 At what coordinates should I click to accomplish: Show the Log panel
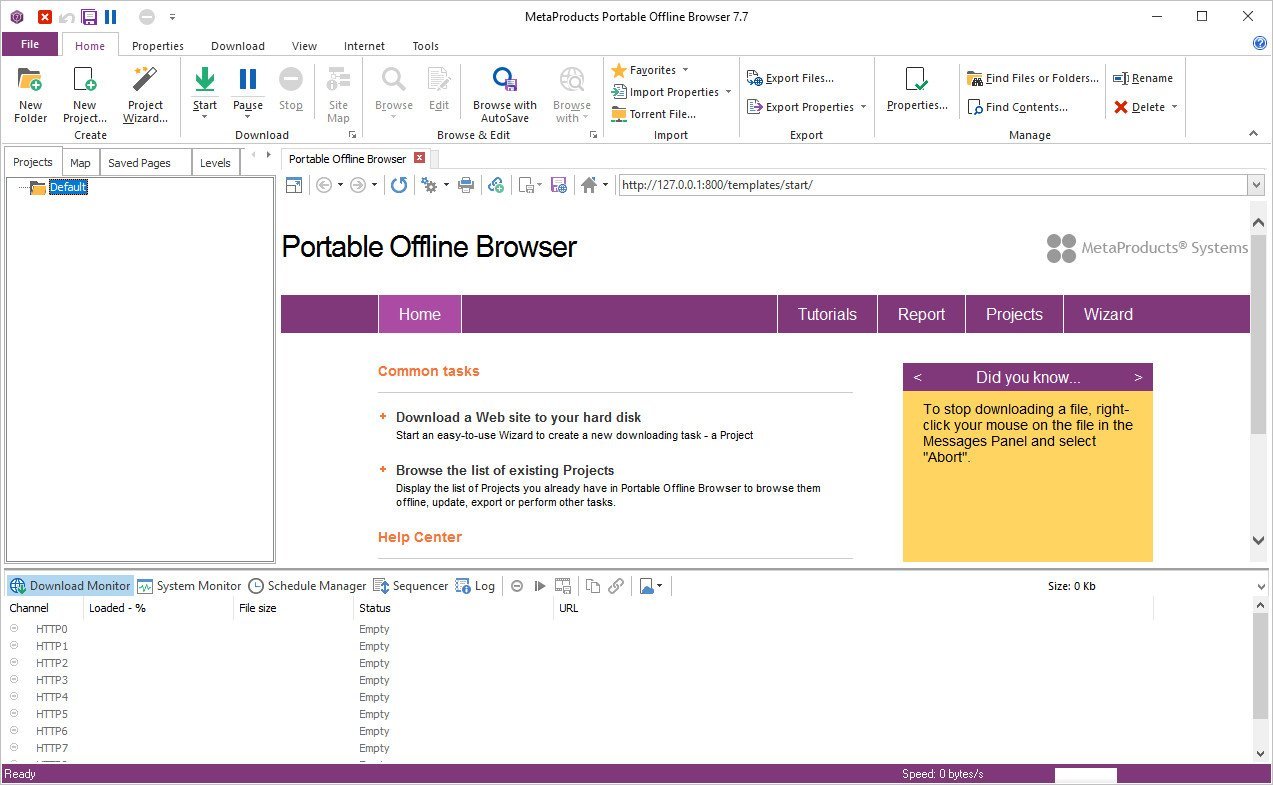tap(475, 586)
